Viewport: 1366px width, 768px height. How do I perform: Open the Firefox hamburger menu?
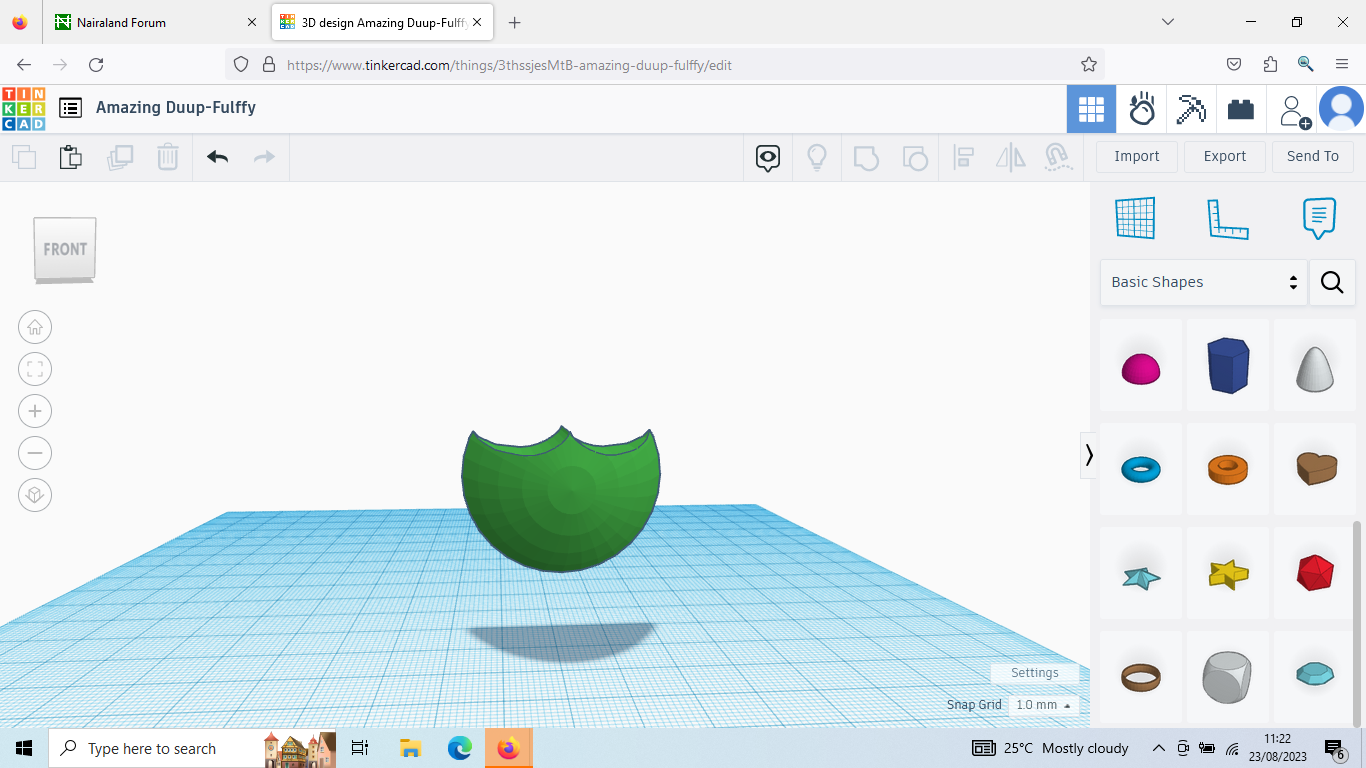[x=1342, y=64]
